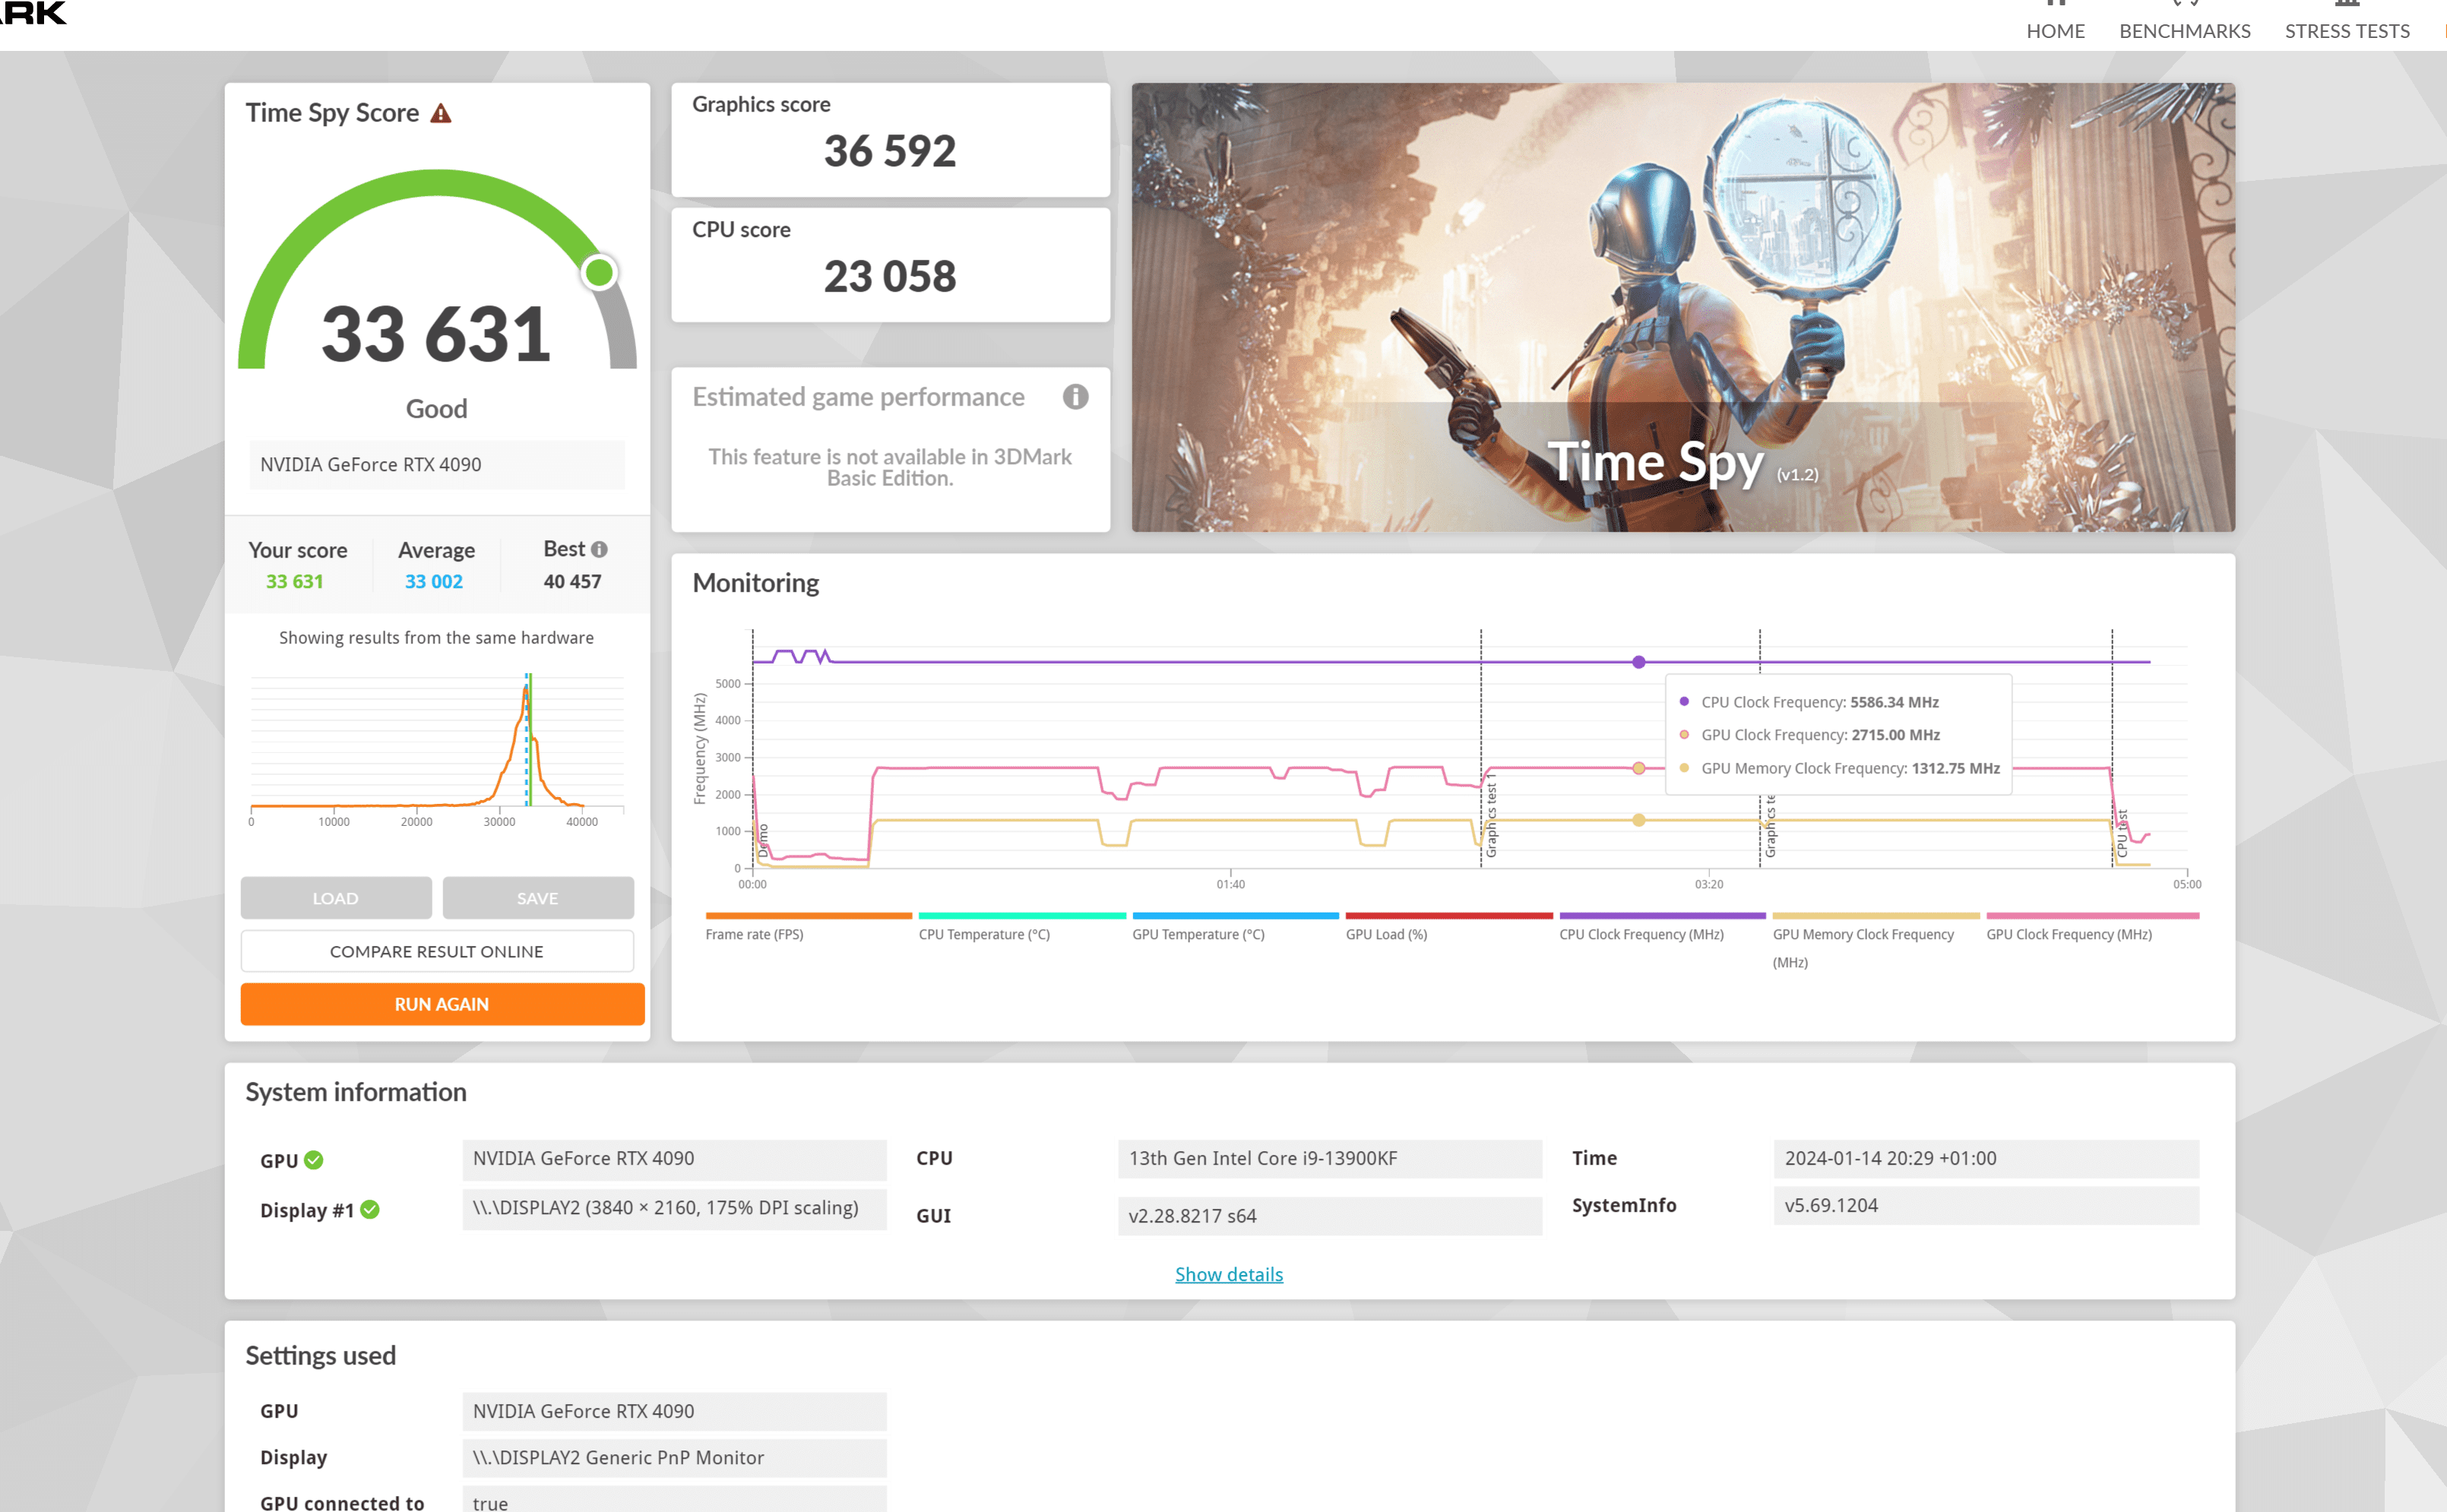Image resolution: width=2447 pixels, height=1512 pixels.
Task: Click the Display #1 DISPLAY2 resolution field
Action: pyautogui.click(x=674, y=1208)
